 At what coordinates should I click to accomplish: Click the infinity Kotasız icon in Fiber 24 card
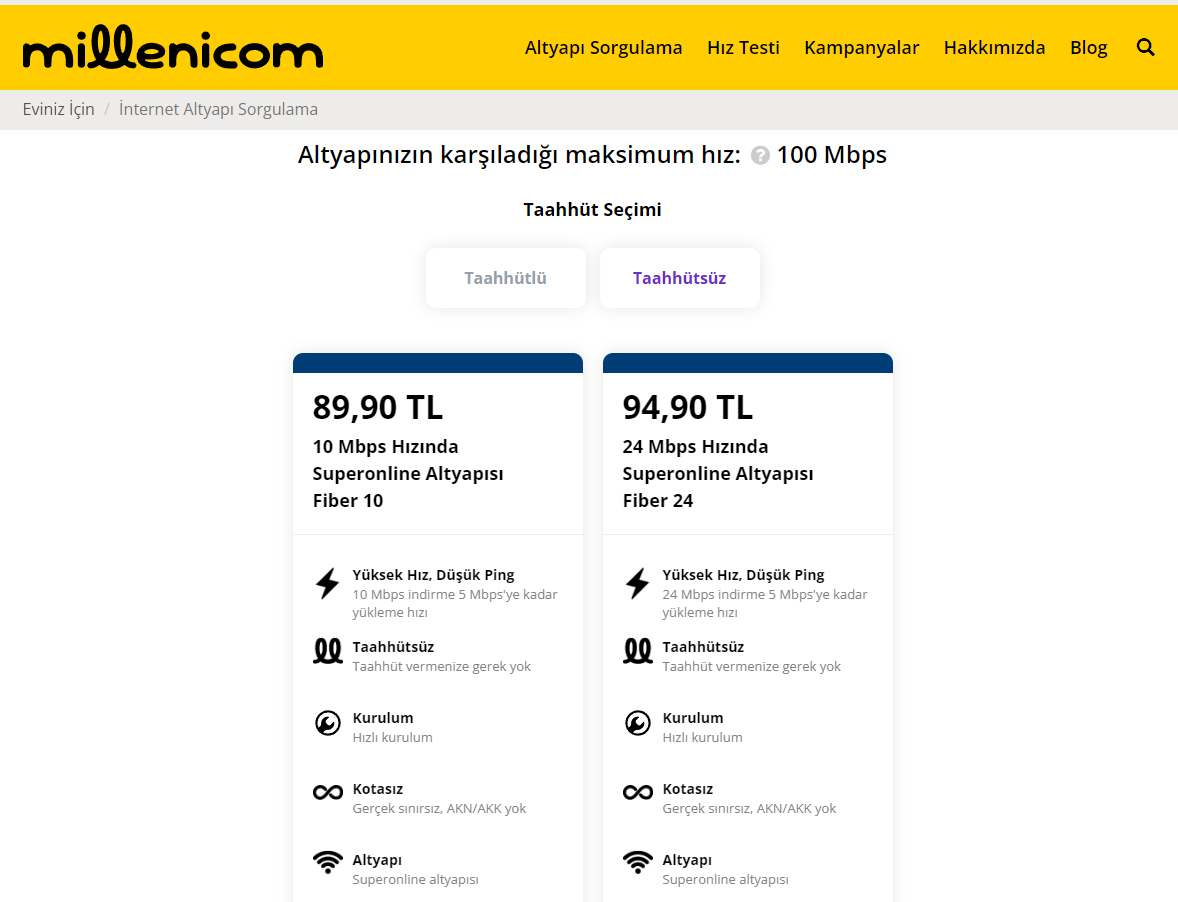(x=637, y=792)
